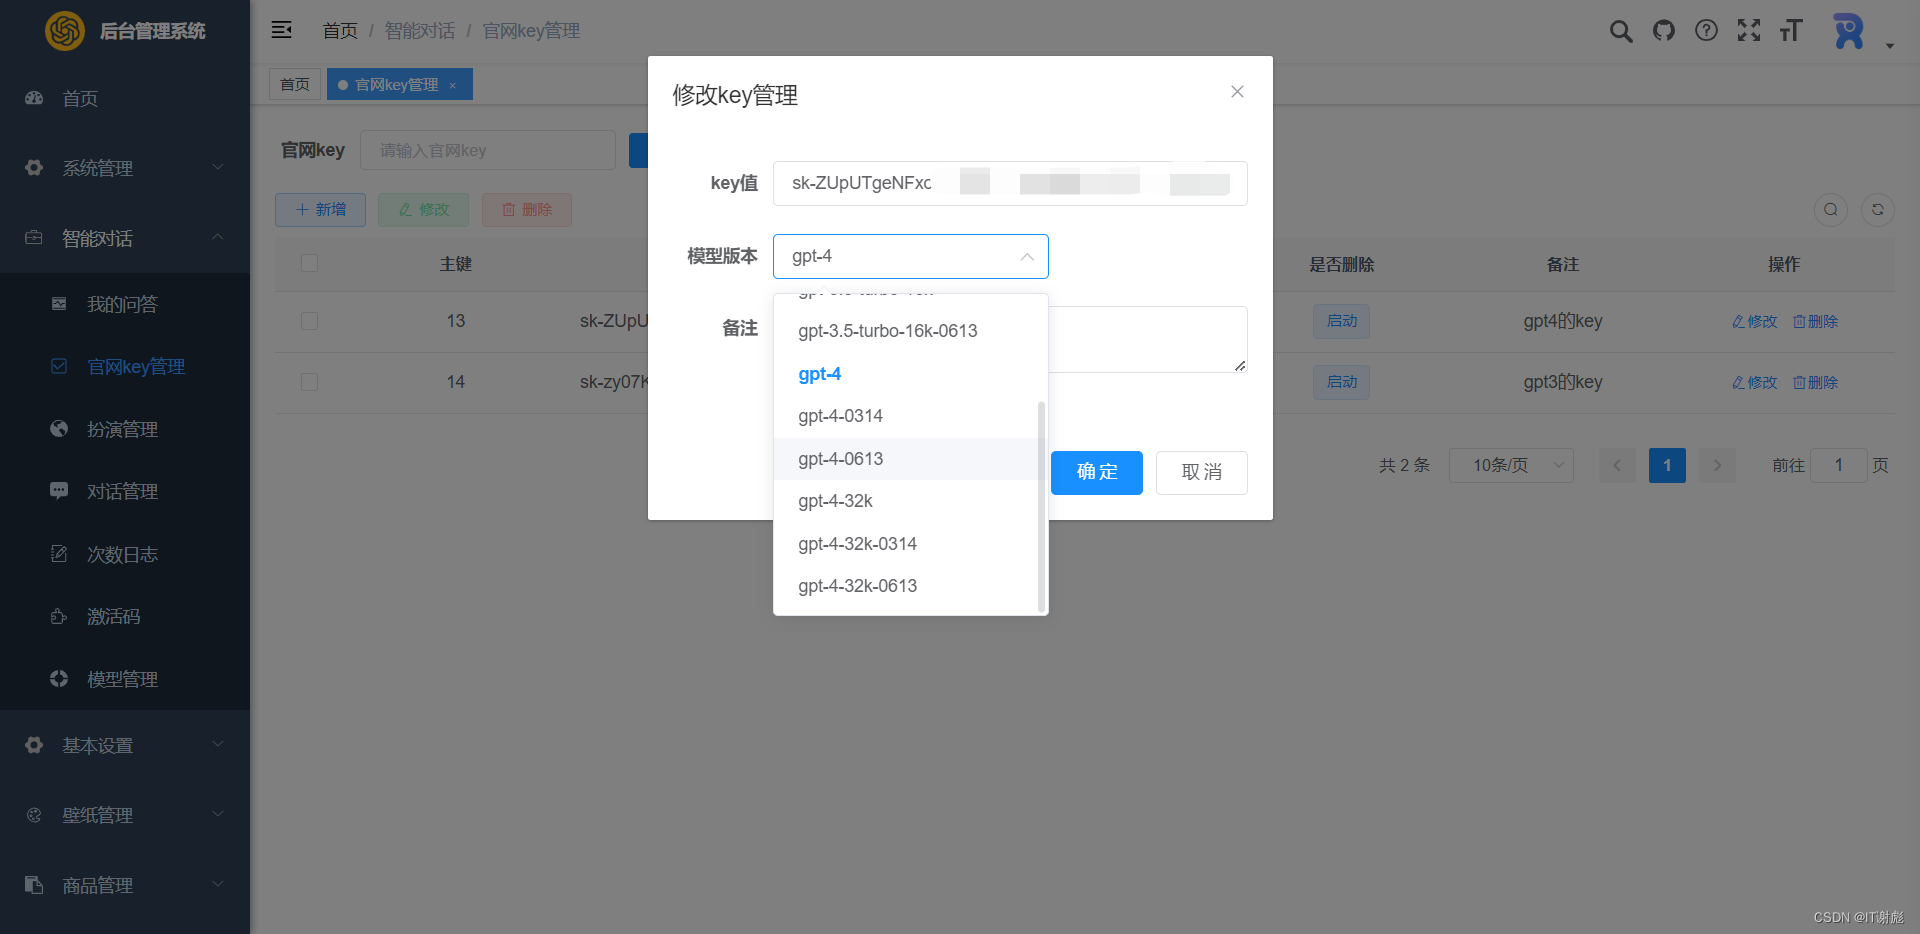1920x934 pixels.
Task: Select gpt-4-32k option
Action: coord(910,501)
